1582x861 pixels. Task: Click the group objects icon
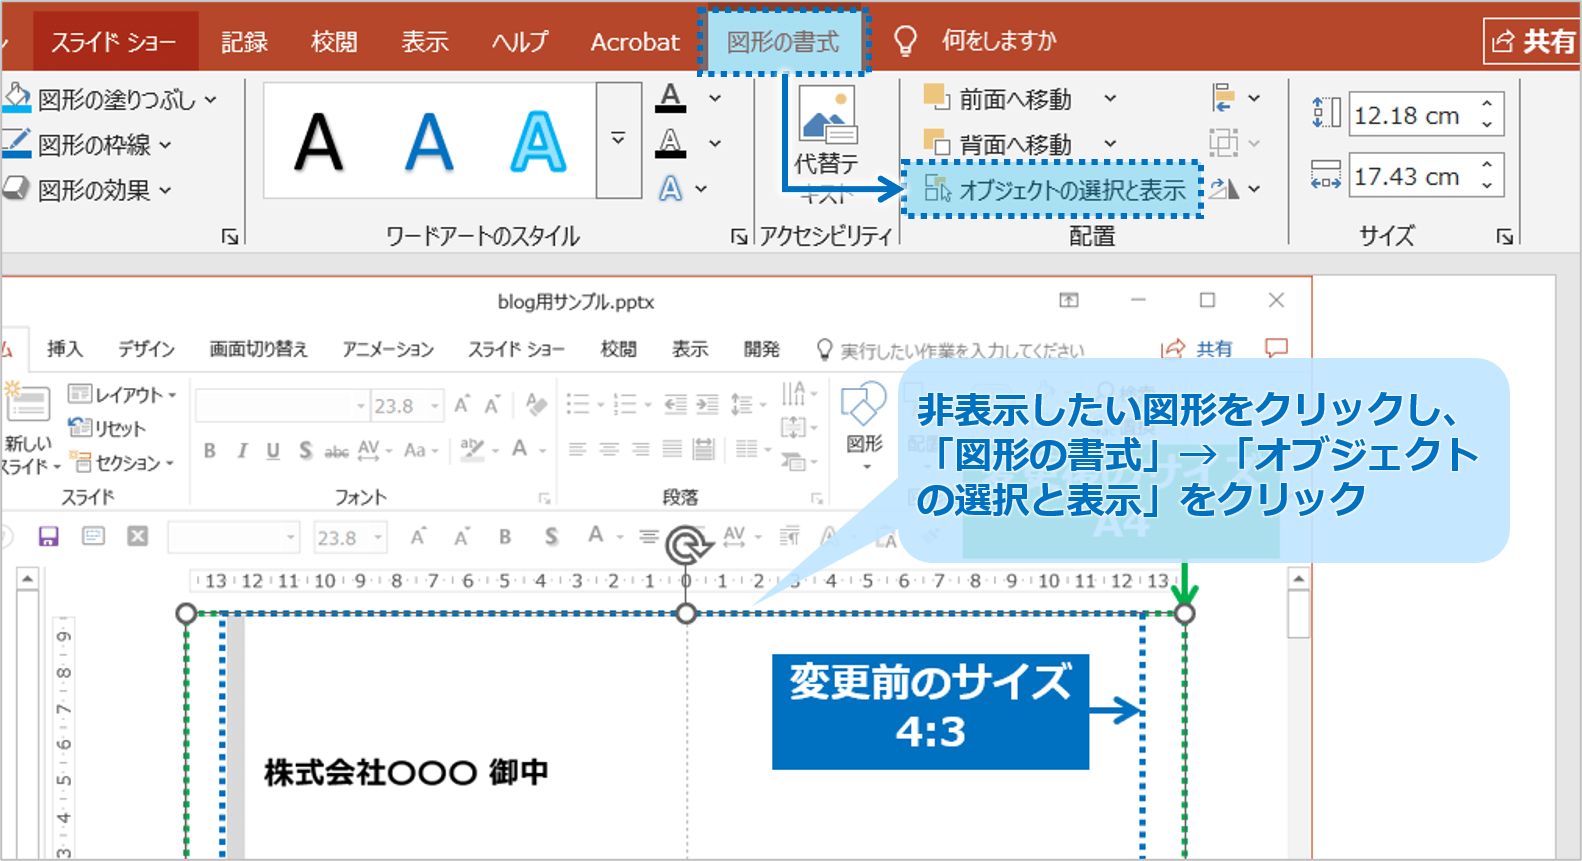click(1224, 143)
